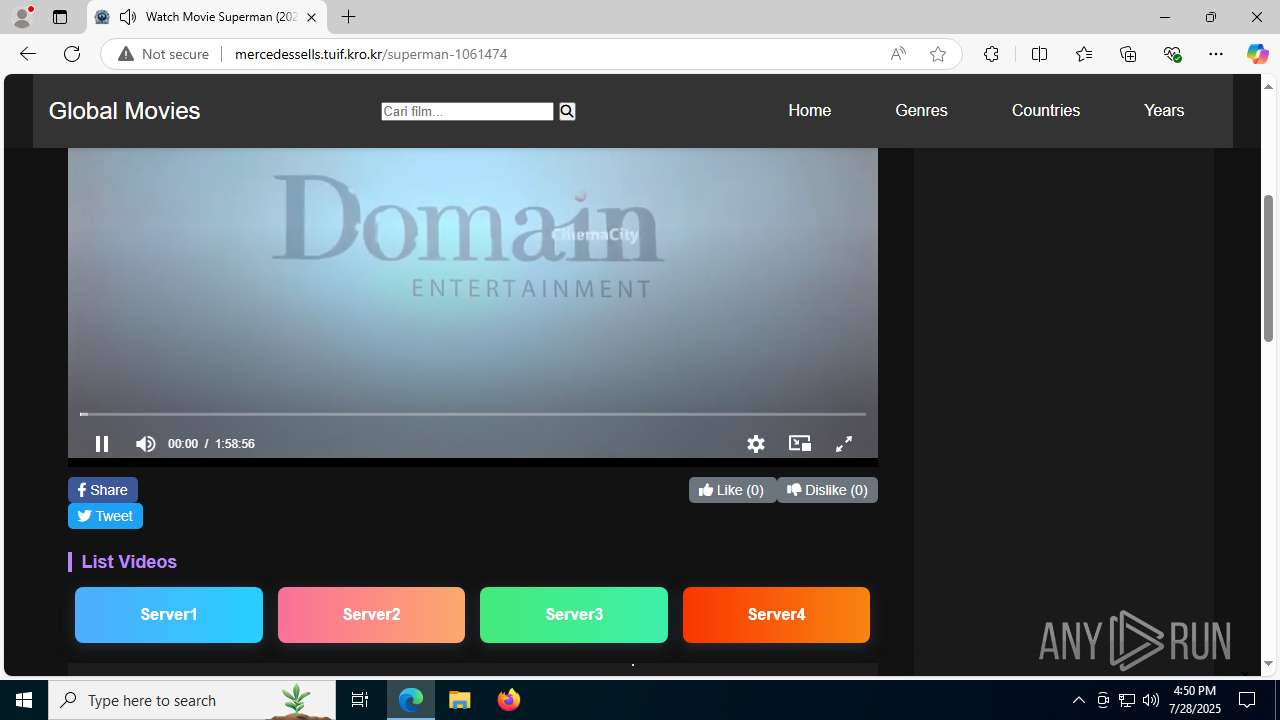Screen dimensions: 1280x720
Task: Select Server2 video source
Action: pos(371,614)
